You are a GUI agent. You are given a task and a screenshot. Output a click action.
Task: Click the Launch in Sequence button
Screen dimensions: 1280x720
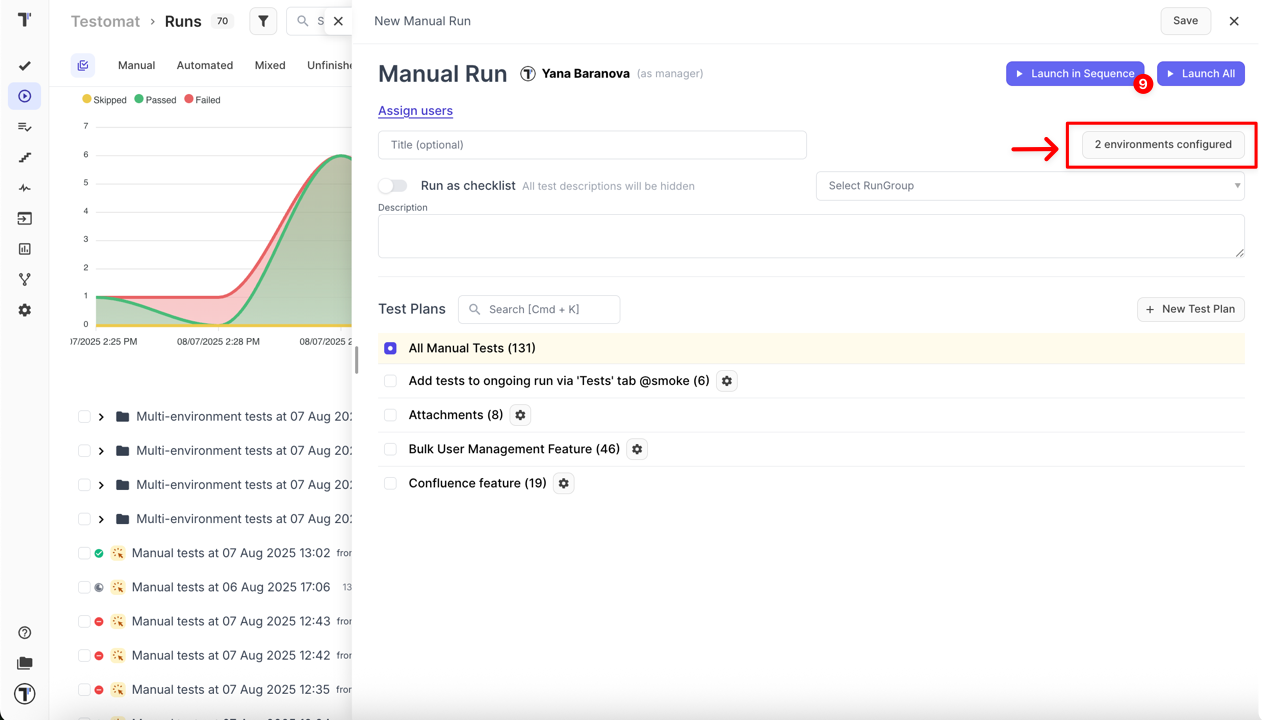(x=1074, y=74)
